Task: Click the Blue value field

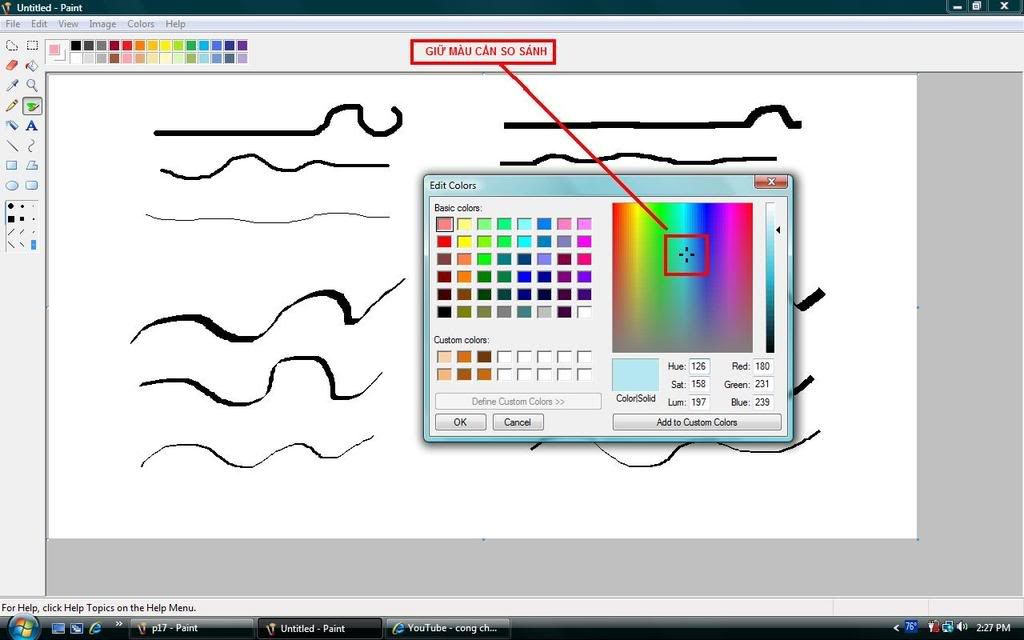Action: click(763, 402)
